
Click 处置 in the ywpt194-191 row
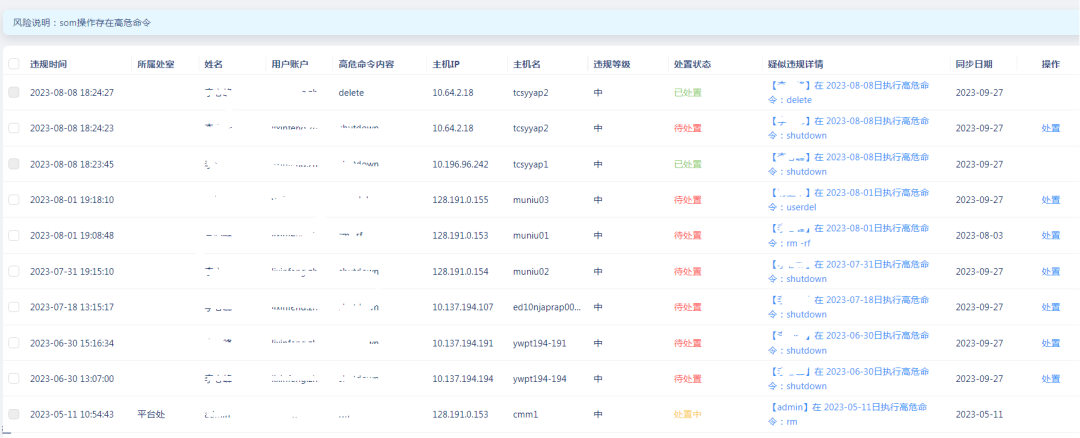coord(1050,343)
